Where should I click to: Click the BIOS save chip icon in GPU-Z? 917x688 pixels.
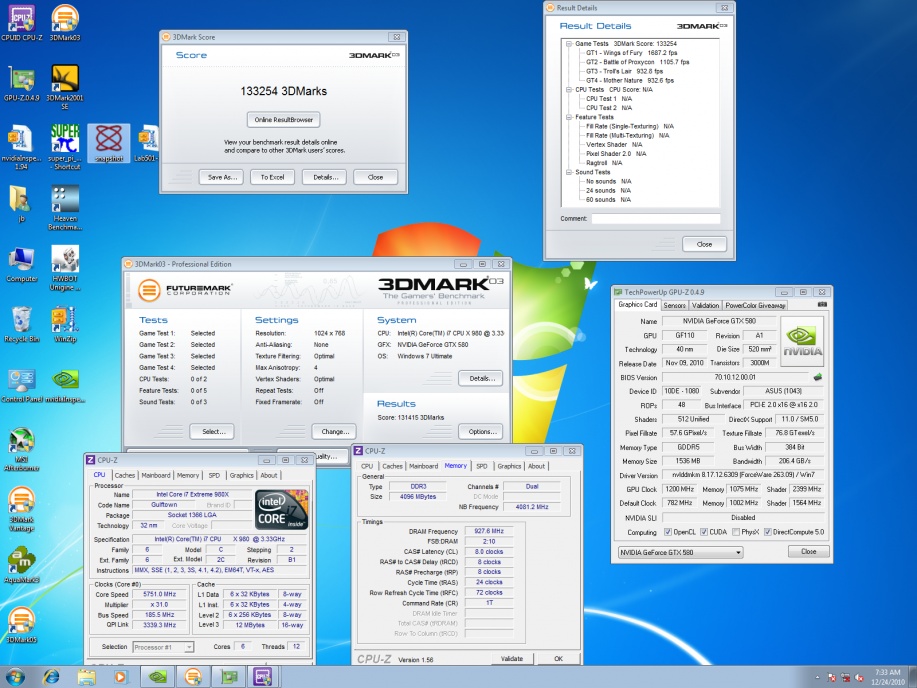click(x=817, y=378)
